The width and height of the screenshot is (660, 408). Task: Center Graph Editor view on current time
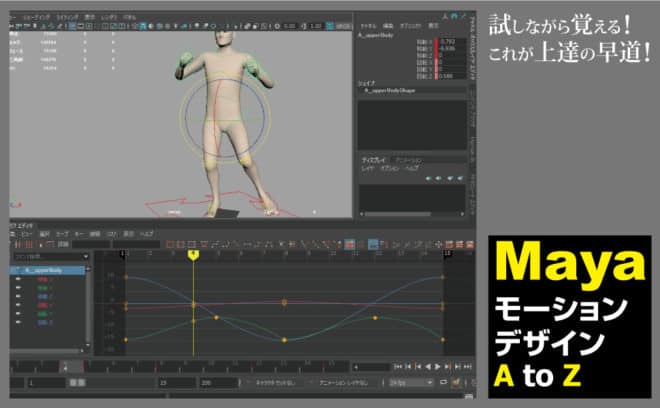(192, 244)
